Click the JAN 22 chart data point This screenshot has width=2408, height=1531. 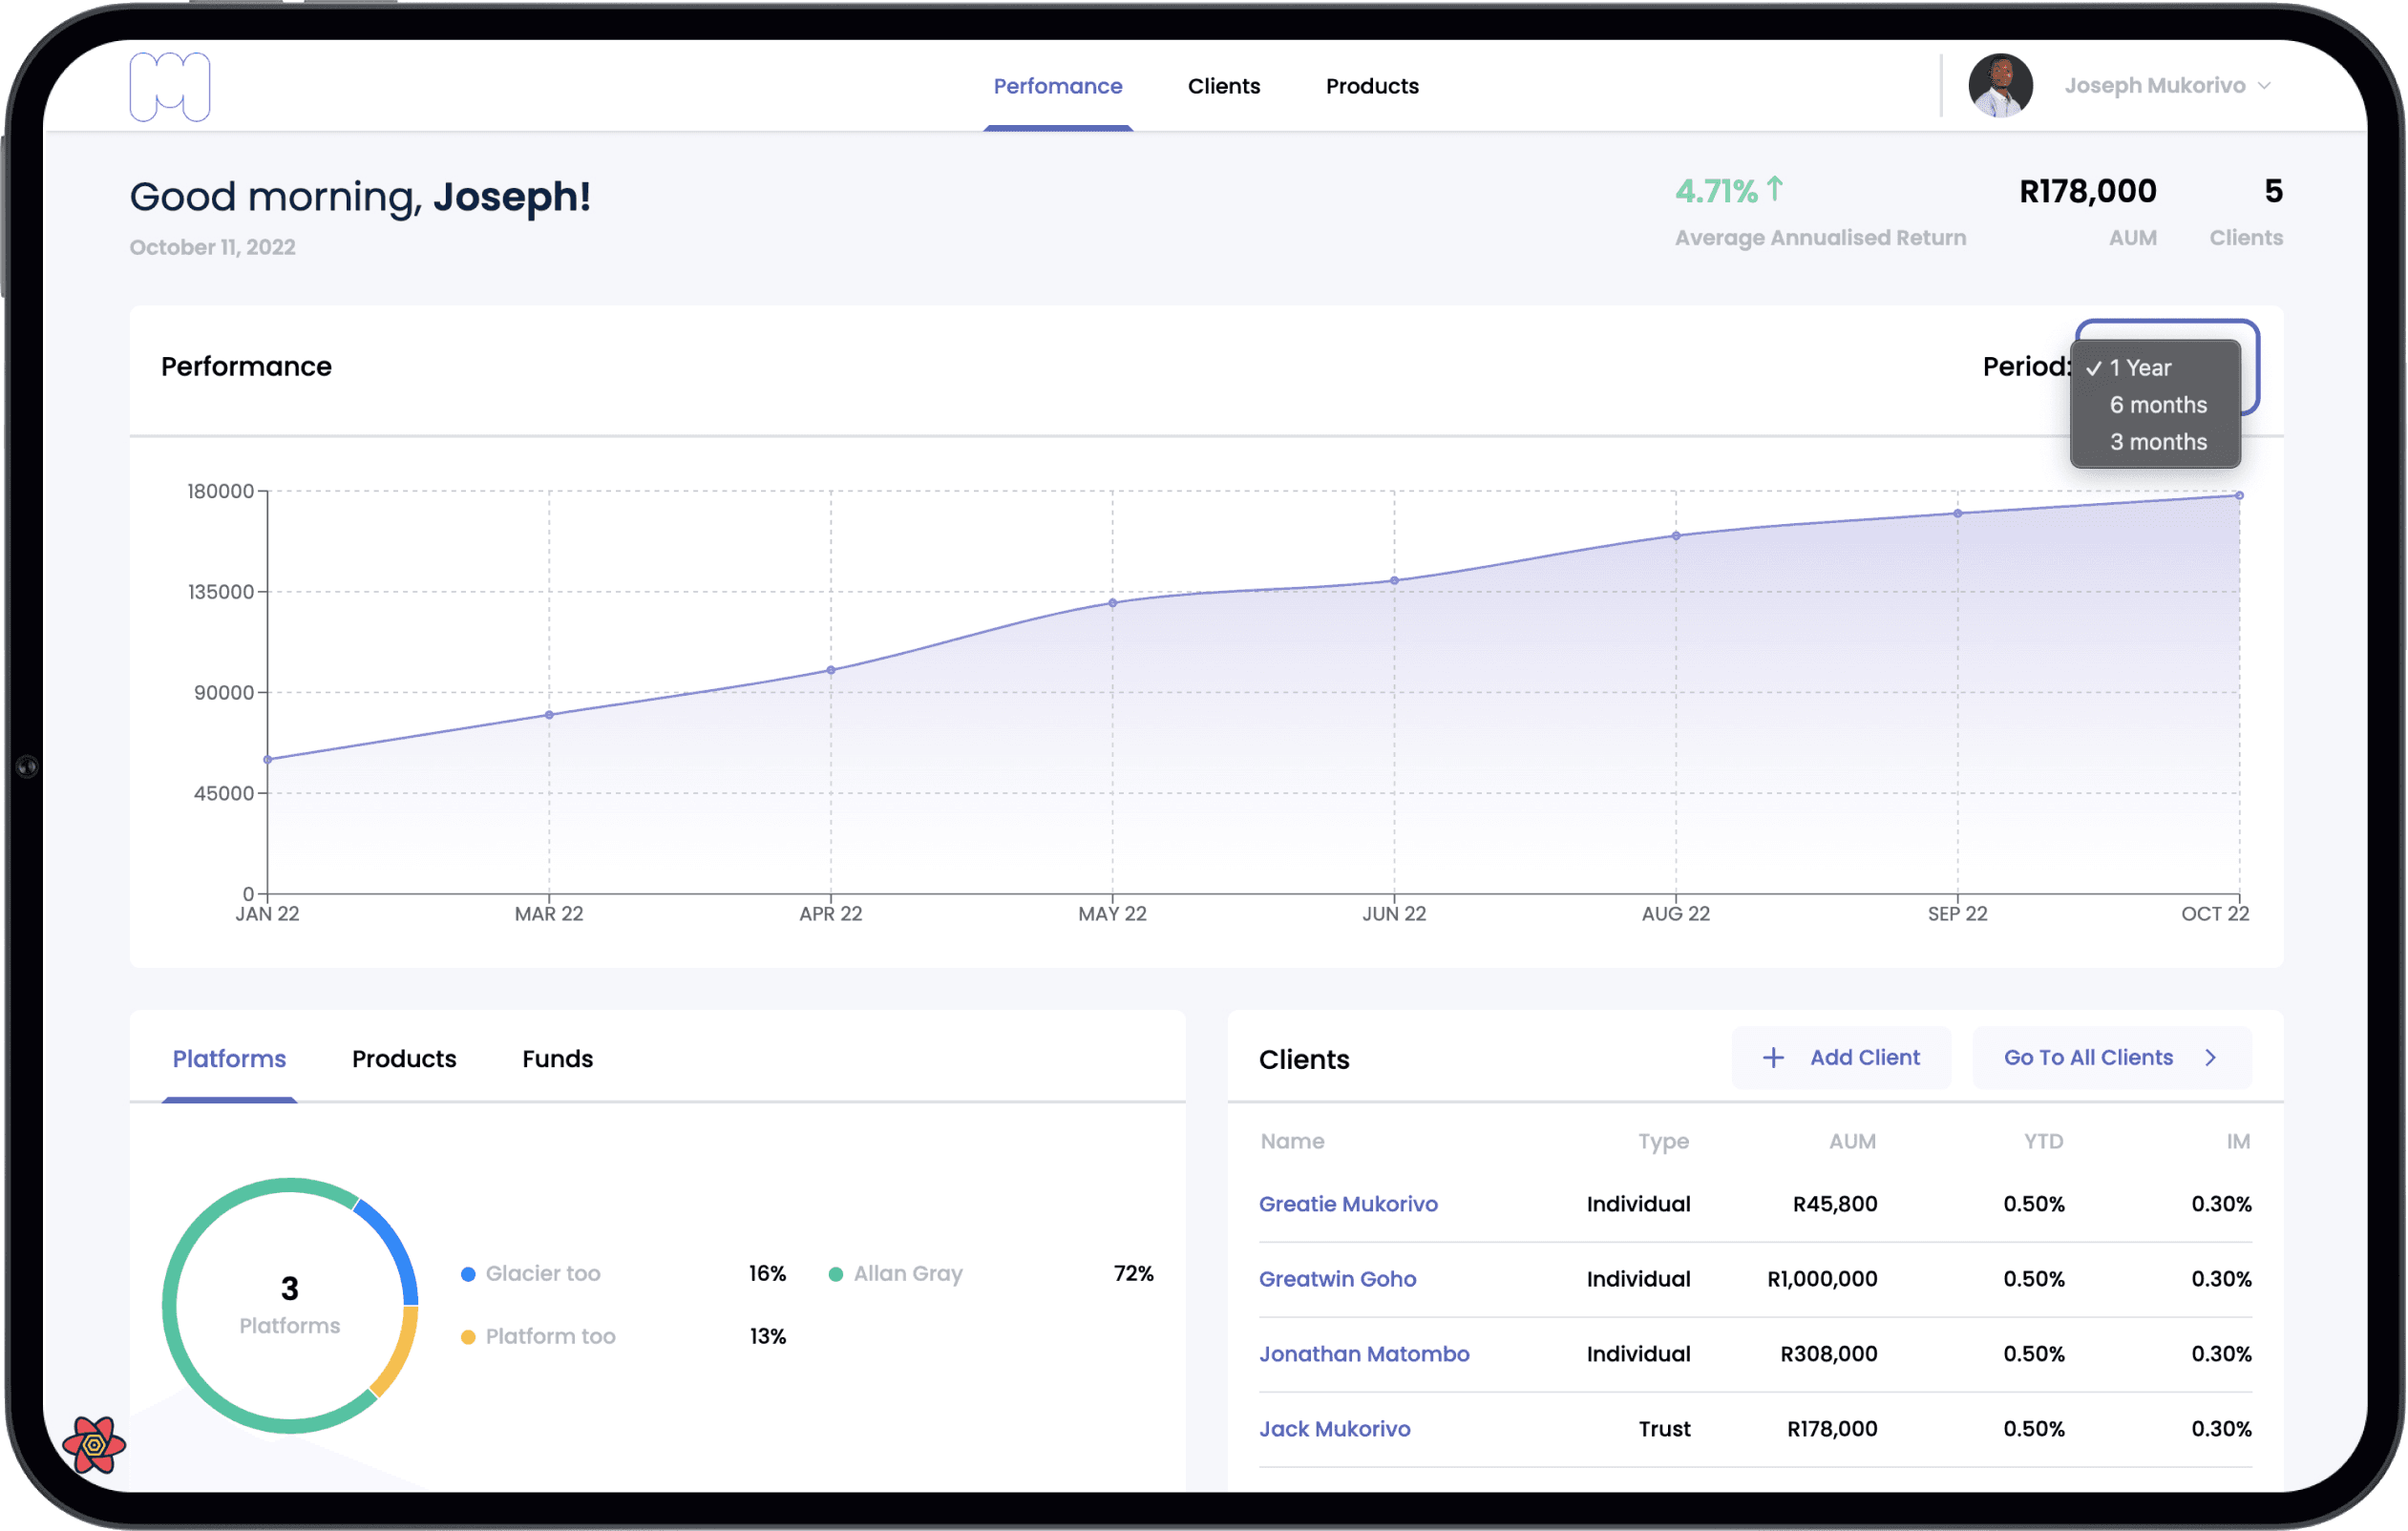(x=267, y=760)
